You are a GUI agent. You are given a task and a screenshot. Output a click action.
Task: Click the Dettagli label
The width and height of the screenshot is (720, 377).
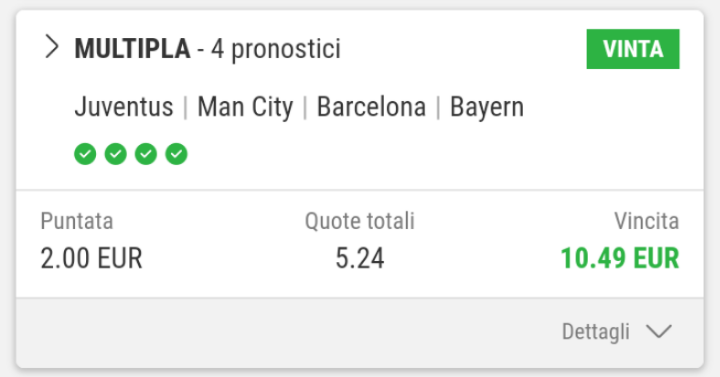click(596, 332)
